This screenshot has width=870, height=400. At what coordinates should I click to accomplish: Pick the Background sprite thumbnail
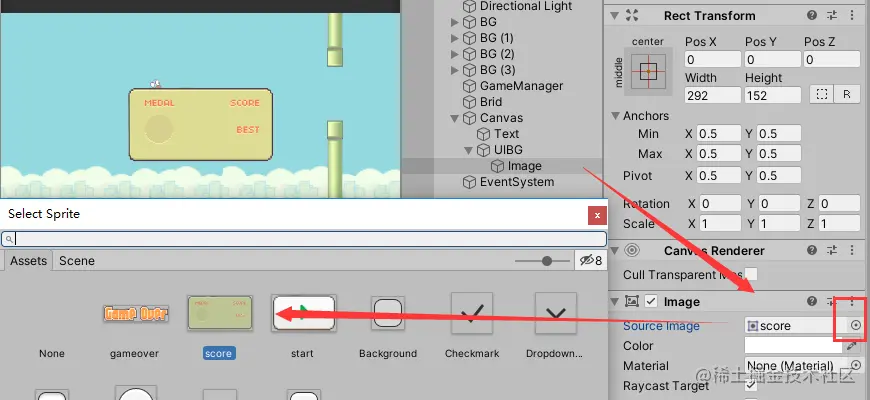(x=388, y=313)
